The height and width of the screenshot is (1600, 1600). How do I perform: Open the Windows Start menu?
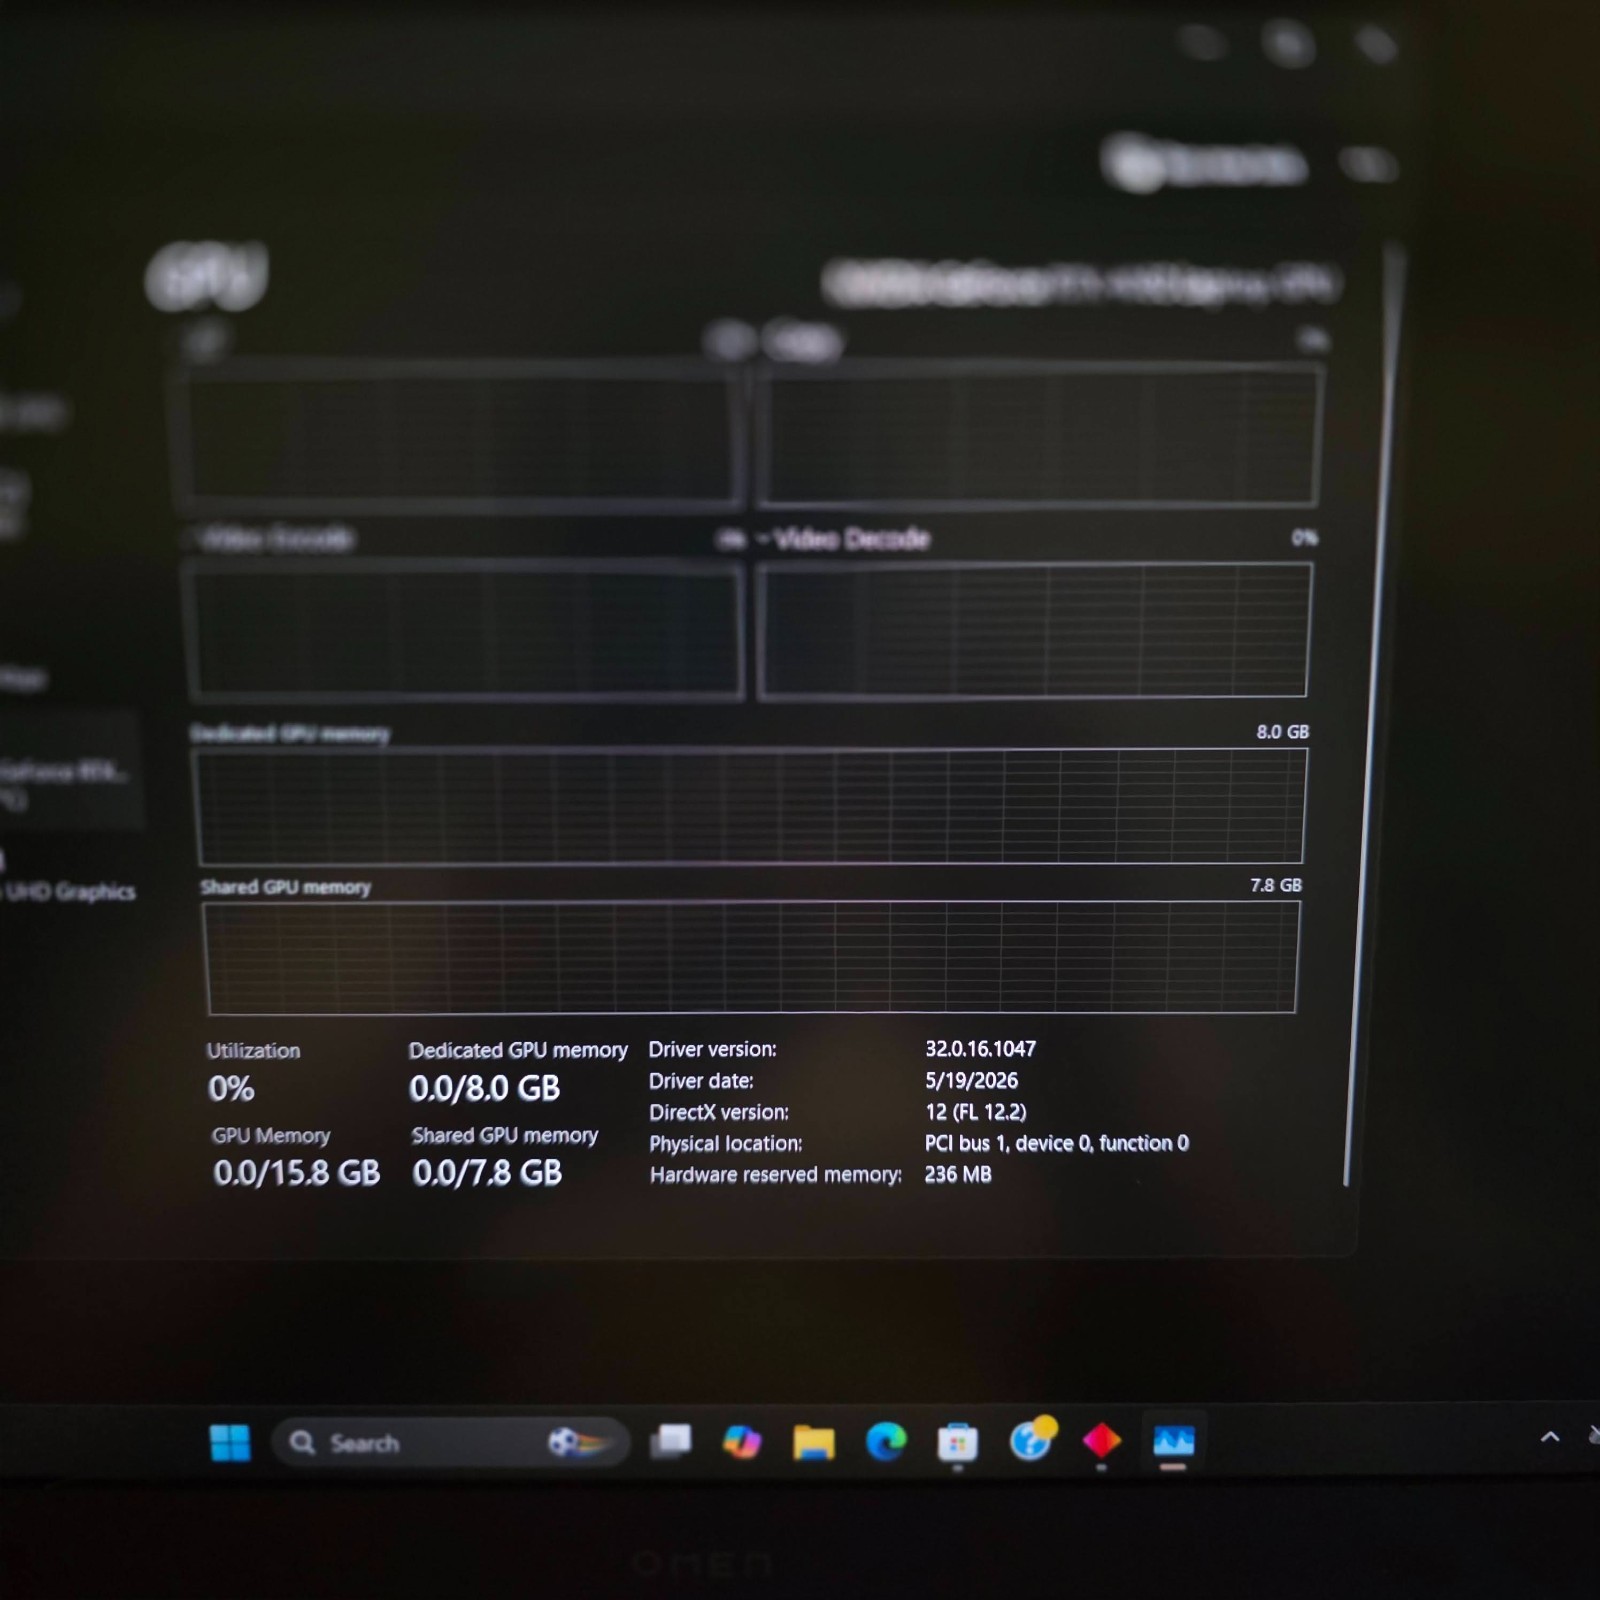point(230,1442)
